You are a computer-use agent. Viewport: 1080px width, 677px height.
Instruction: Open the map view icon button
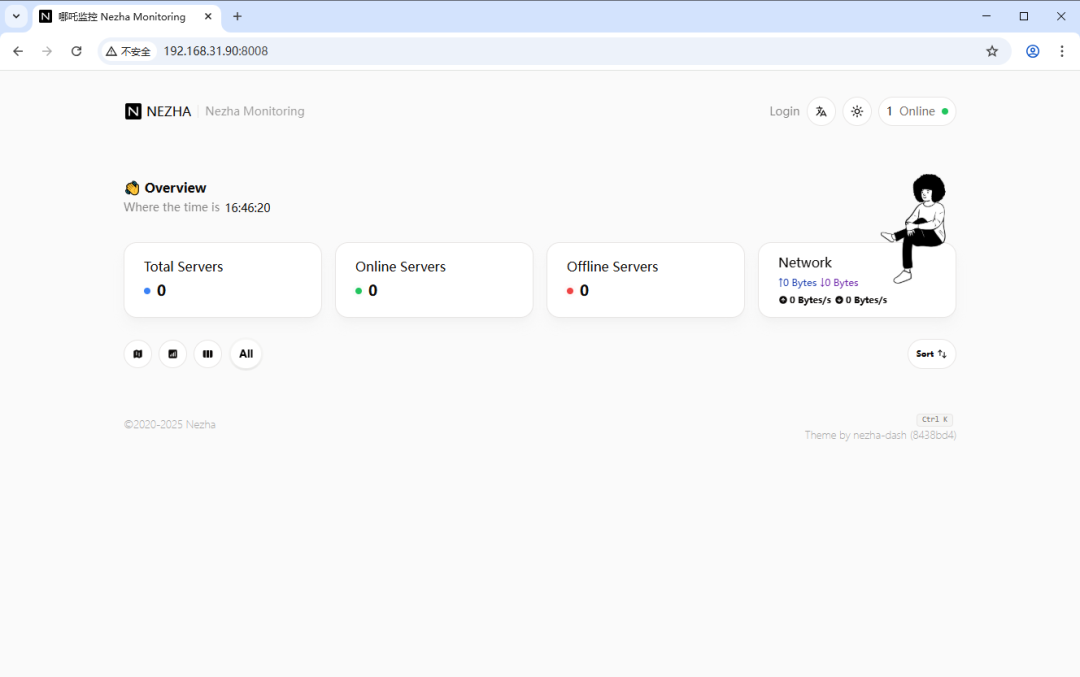click(138, 354)
